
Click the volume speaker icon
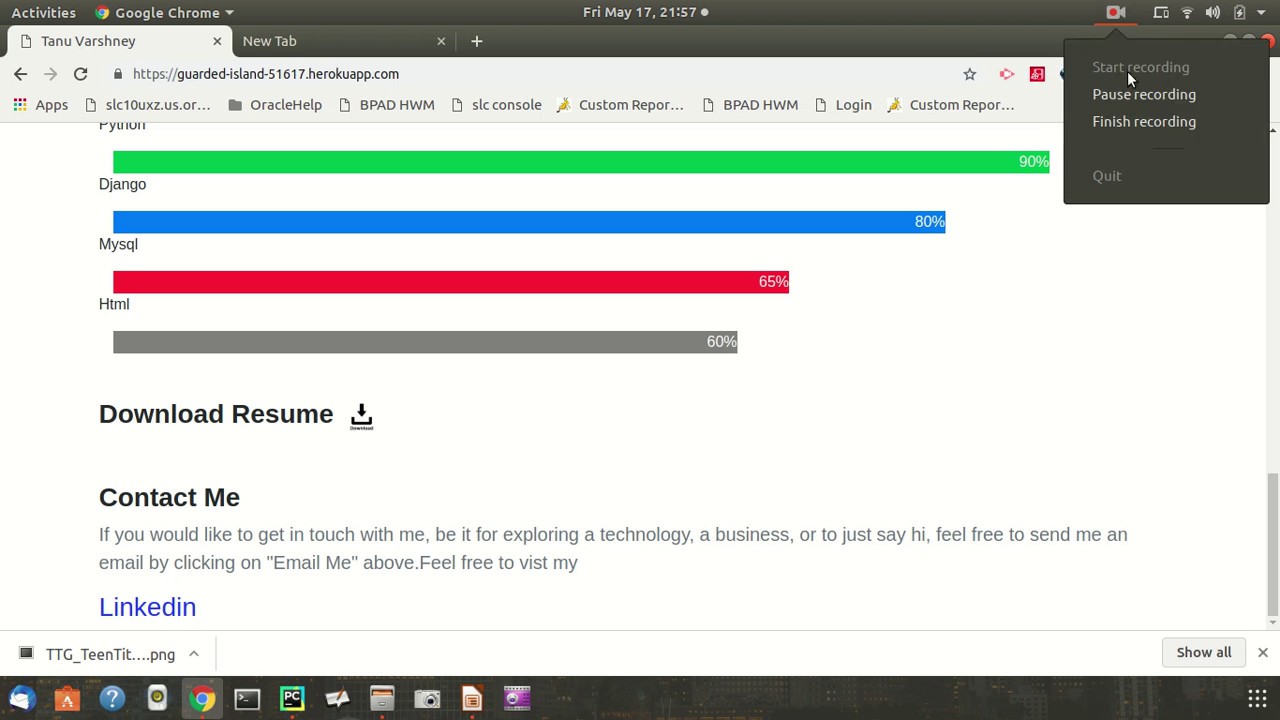pyautogui.click(x=1213, y=12)
